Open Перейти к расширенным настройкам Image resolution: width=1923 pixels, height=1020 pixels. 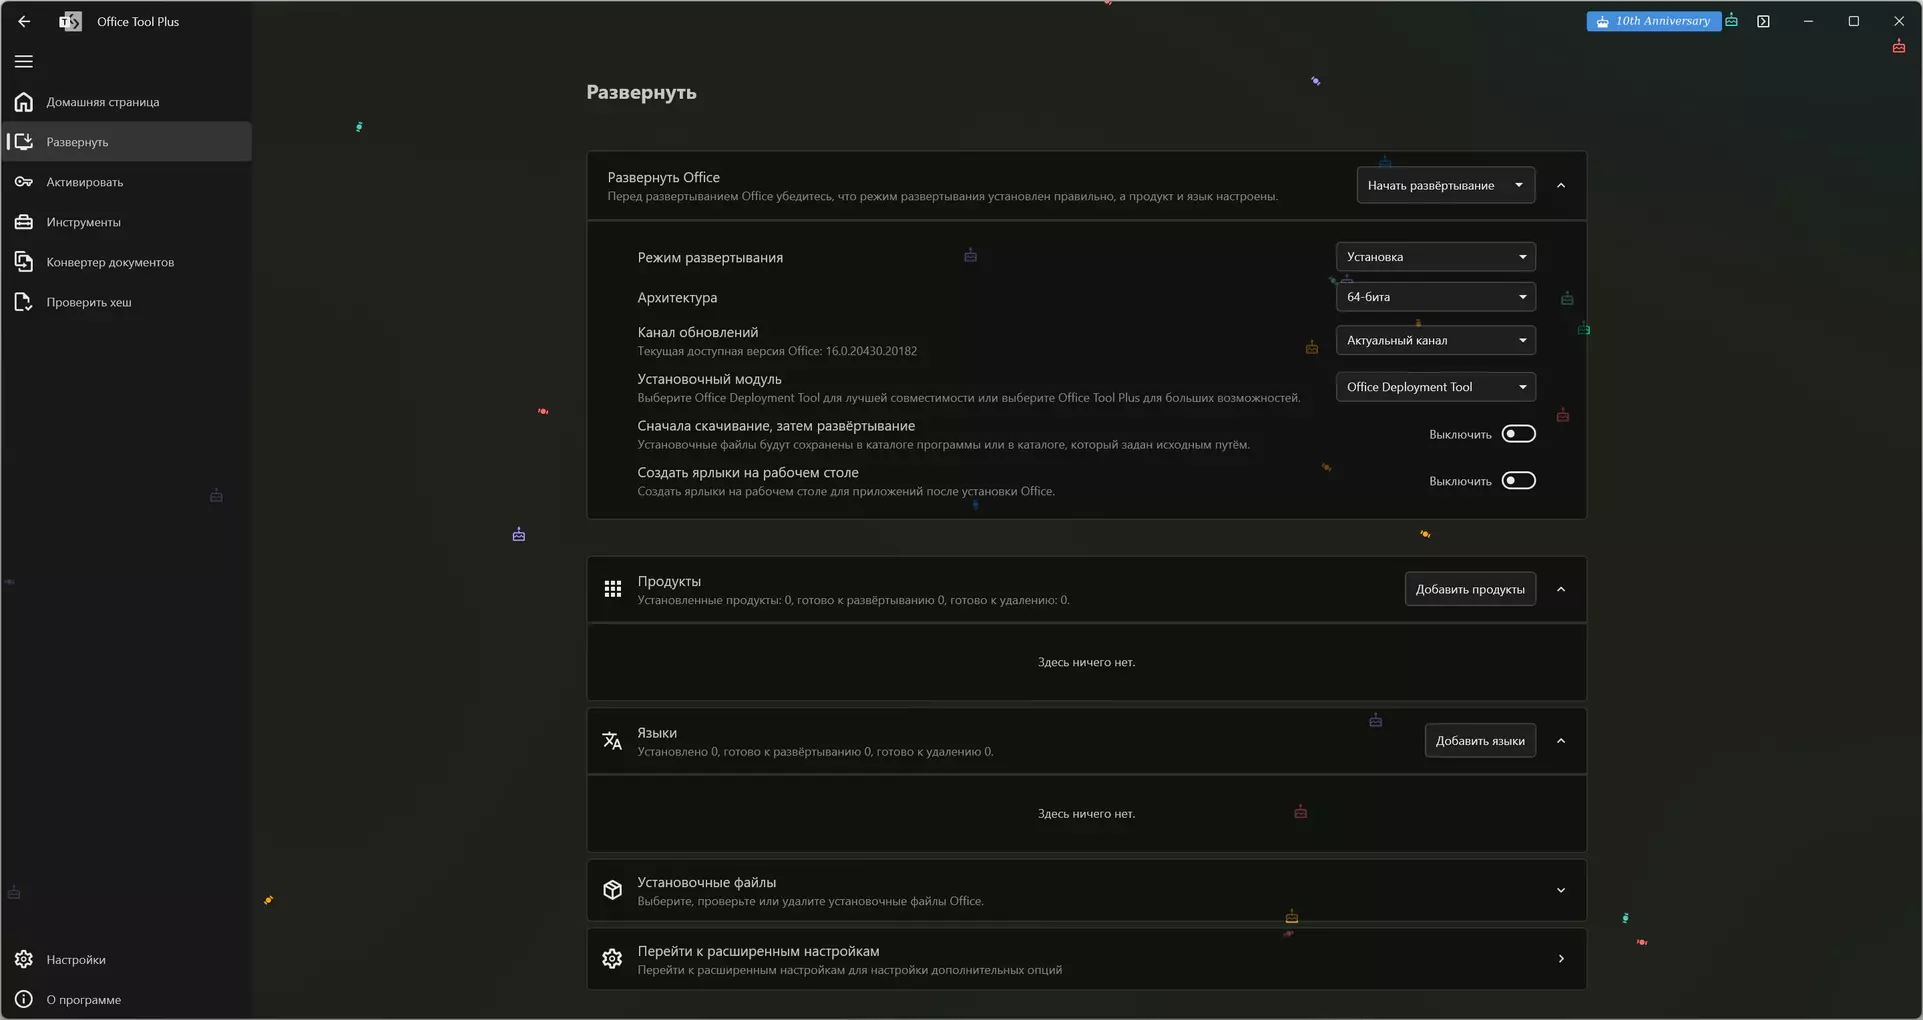coord(1087,959)
